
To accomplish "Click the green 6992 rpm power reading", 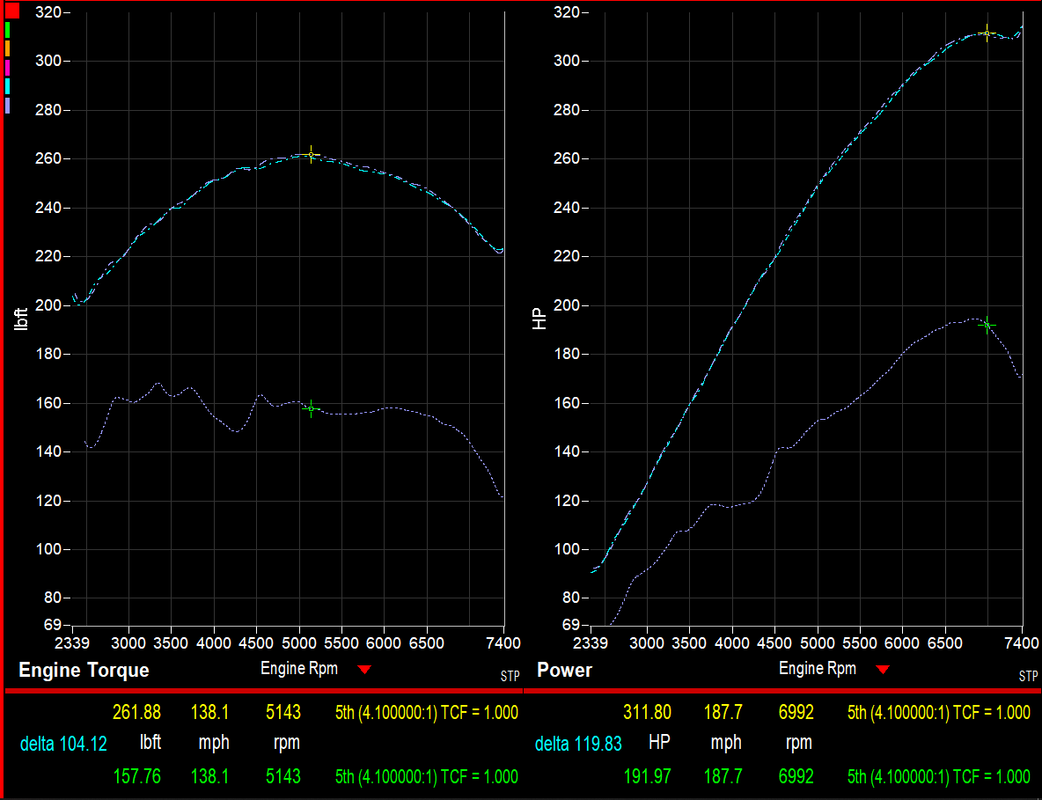I will [795, 775].
